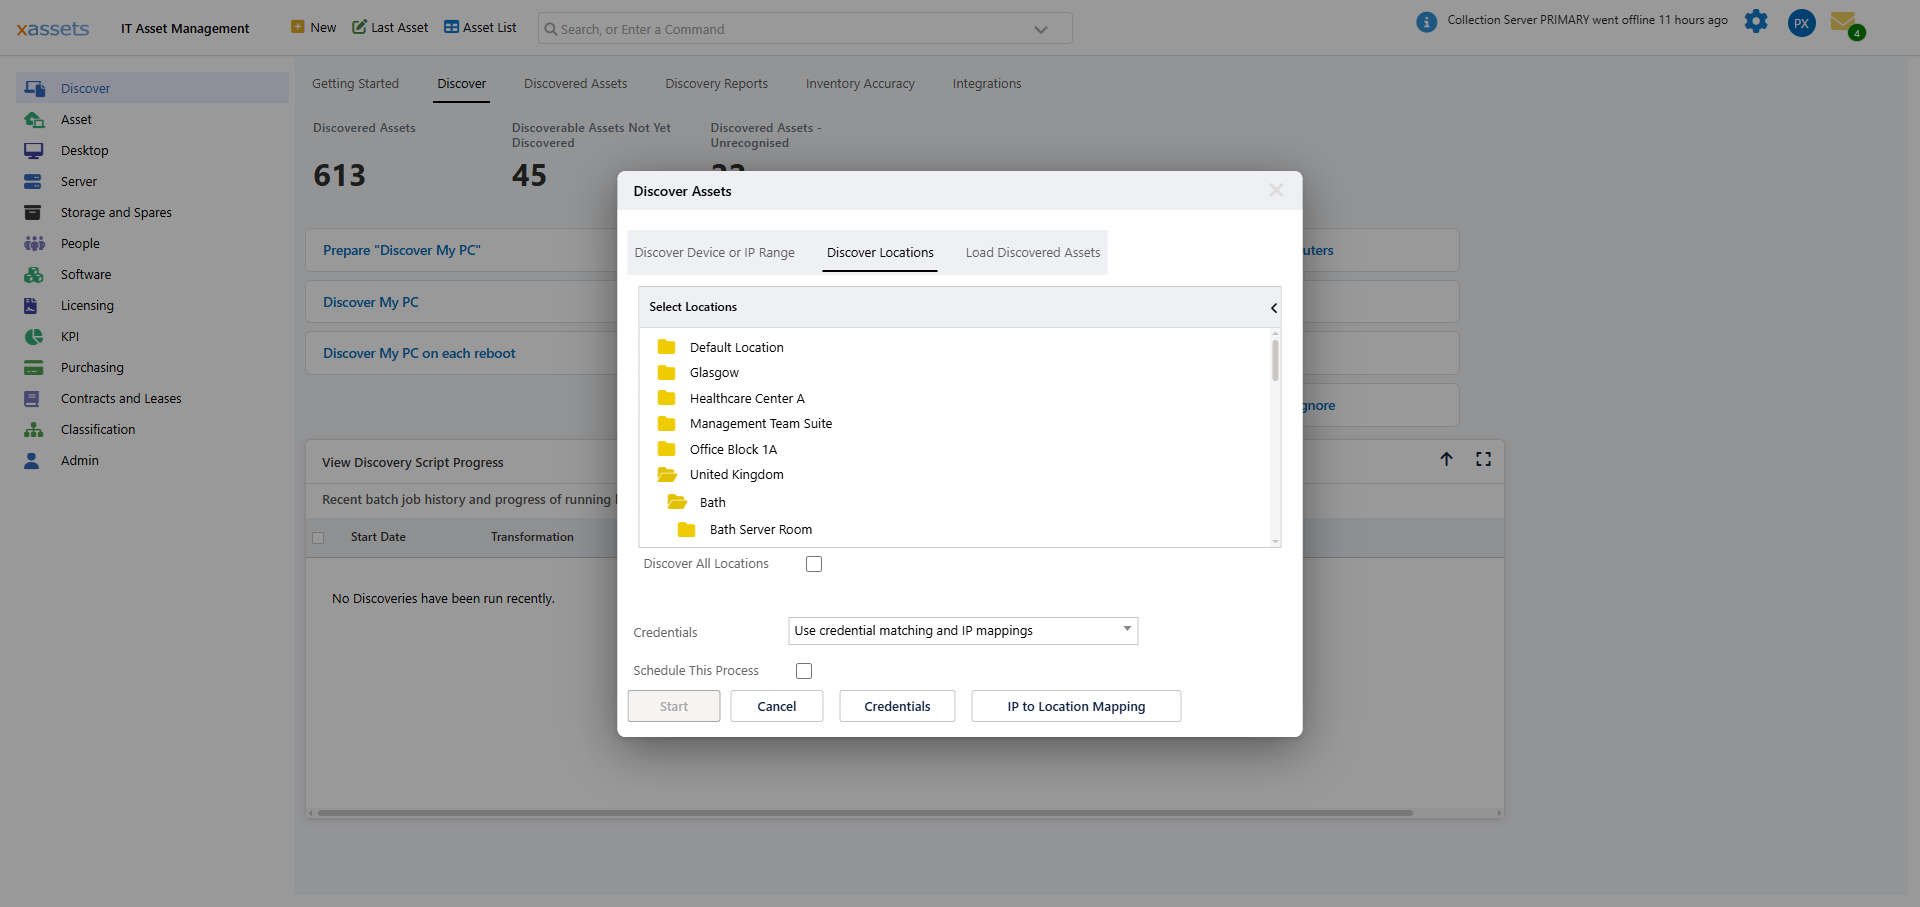Focus the Search or Enter a Command field
The height and width of the screenshot is (907, 1920).
[x=805, y=29]
